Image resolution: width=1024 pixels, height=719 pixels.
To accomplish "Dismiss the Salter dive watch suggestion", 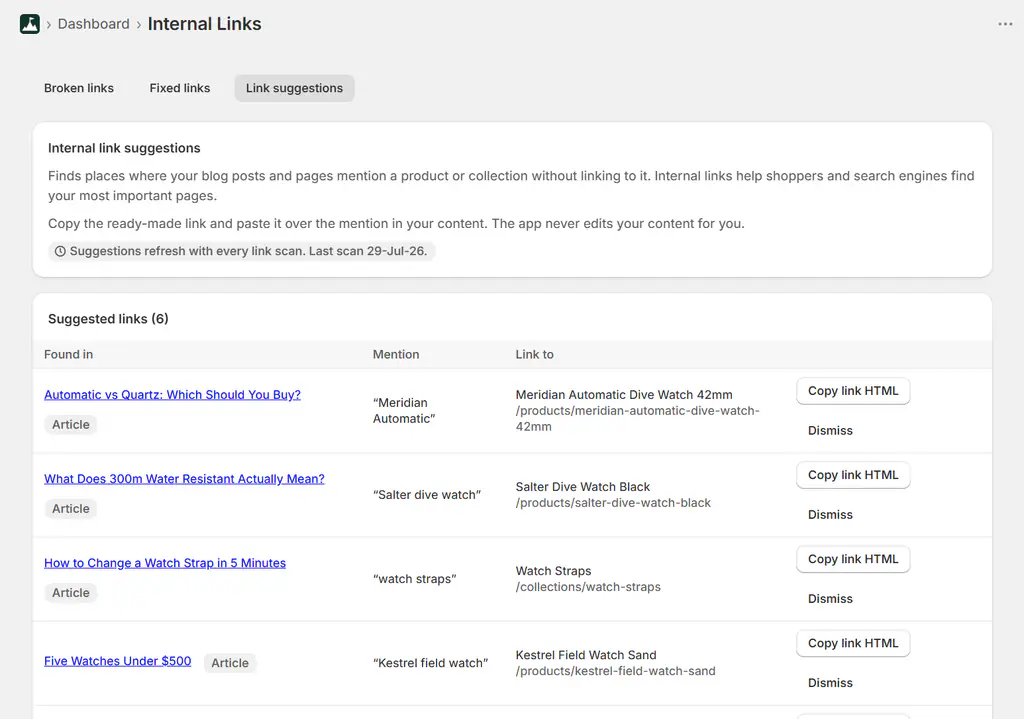I will click(830, 515).
